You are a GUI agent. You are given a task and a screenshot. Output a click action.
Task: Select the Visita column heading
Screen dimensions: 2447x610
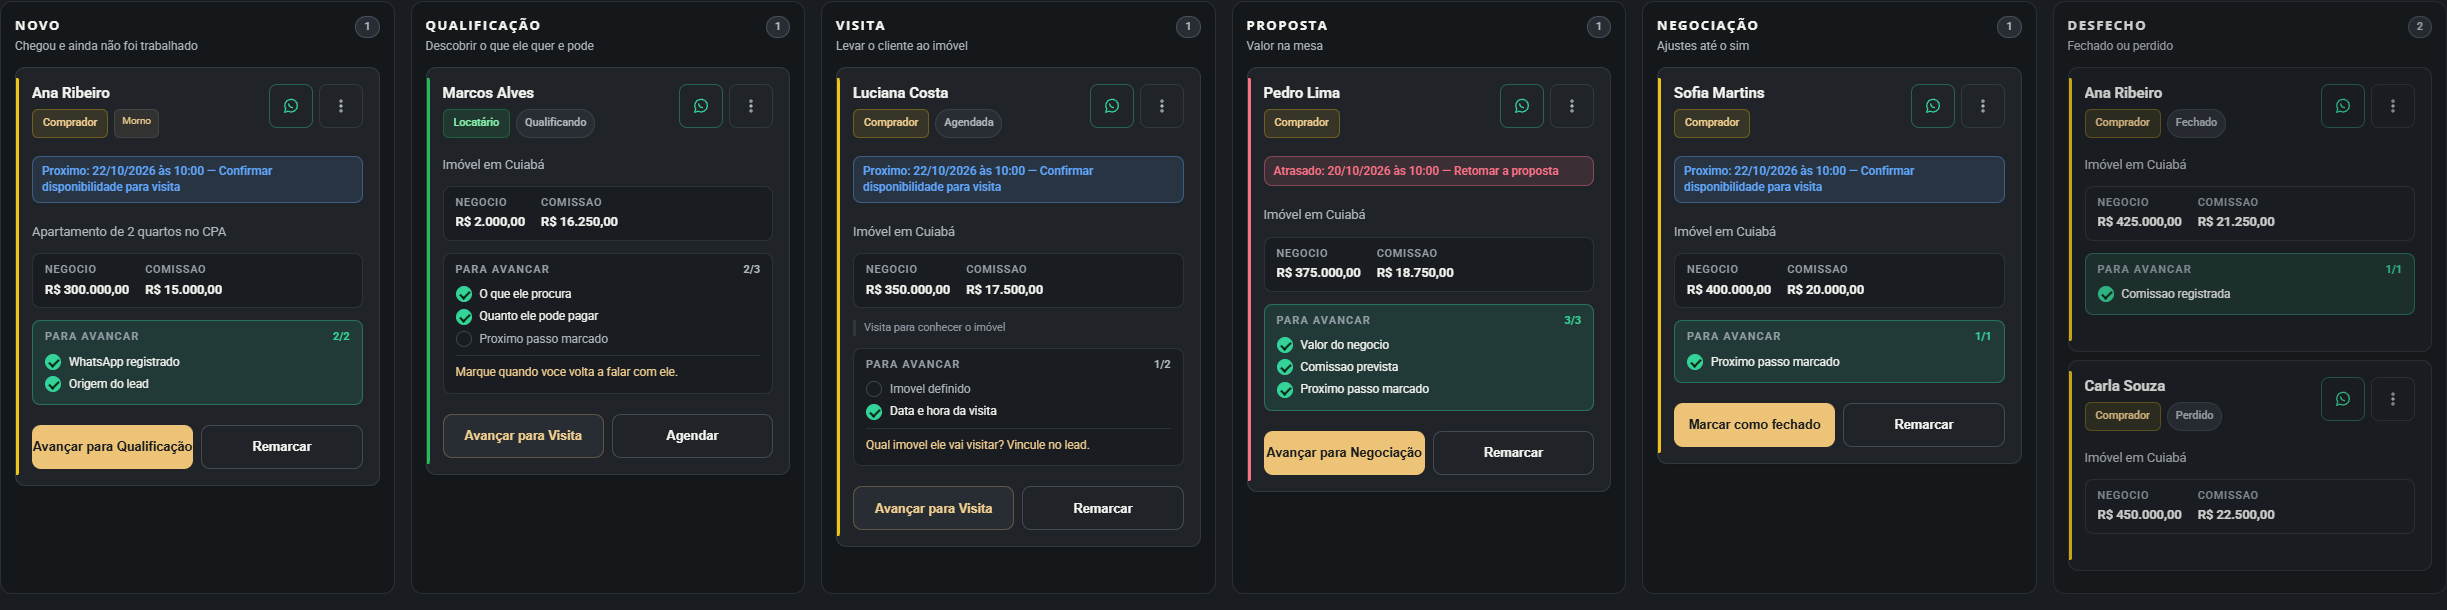click(860, 26)
